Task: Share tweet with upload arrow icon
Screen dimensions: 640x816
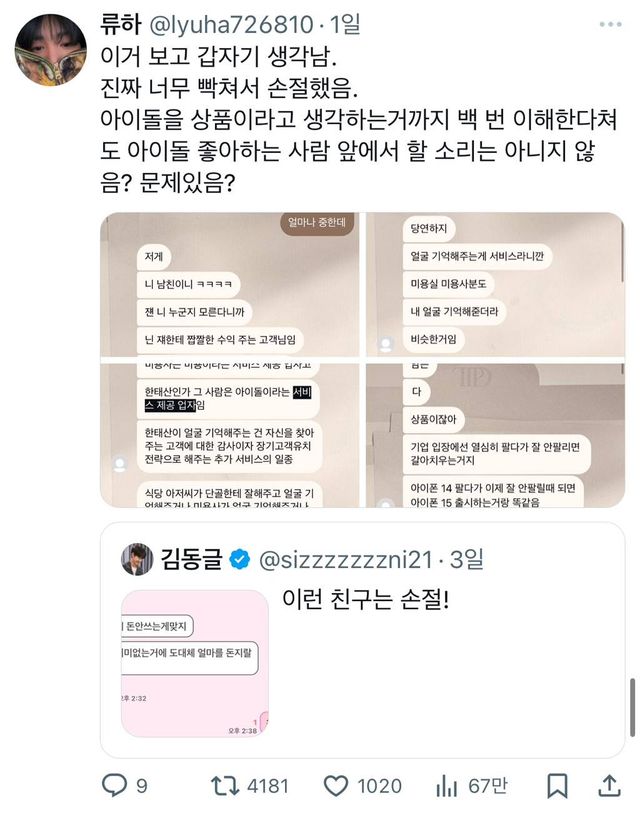Action: point(608,785)
